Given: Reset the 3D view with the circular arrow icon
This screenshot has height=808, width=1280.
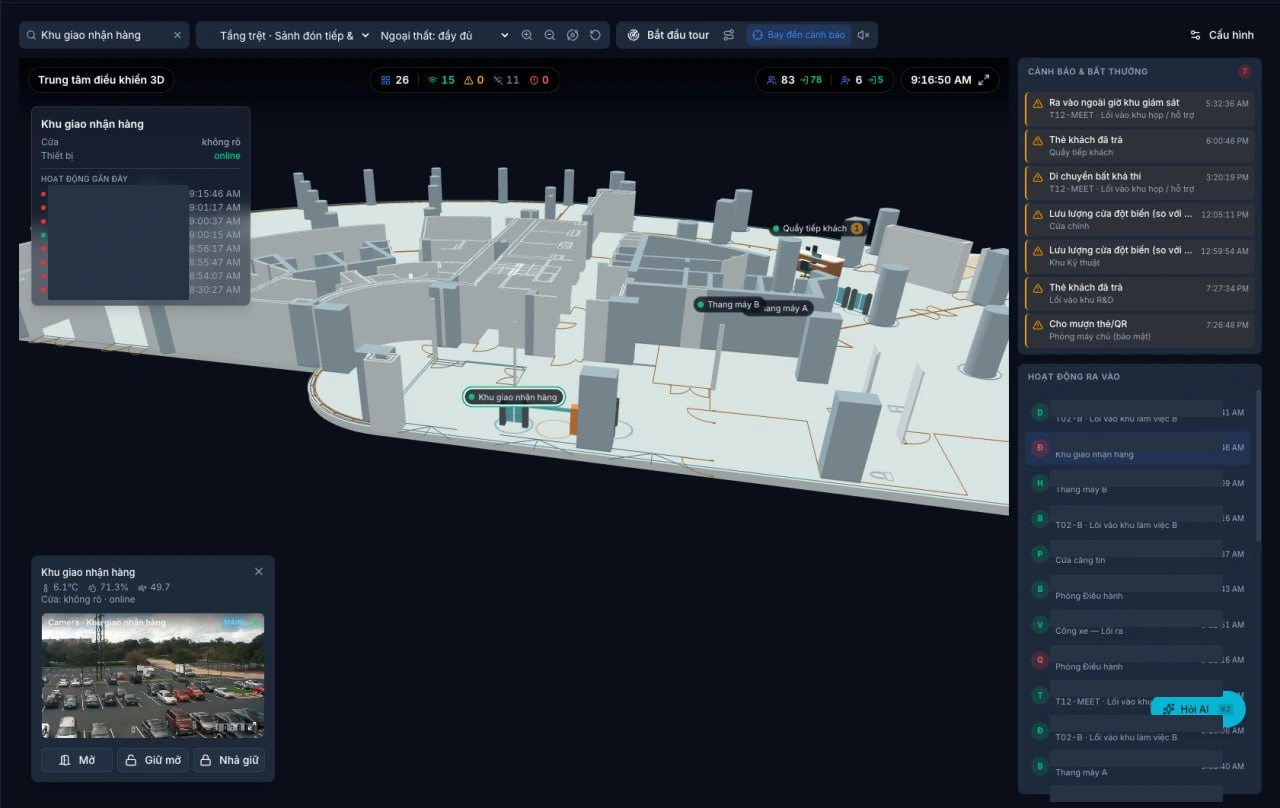Looking at the screenshot, I should pos(595,35).
